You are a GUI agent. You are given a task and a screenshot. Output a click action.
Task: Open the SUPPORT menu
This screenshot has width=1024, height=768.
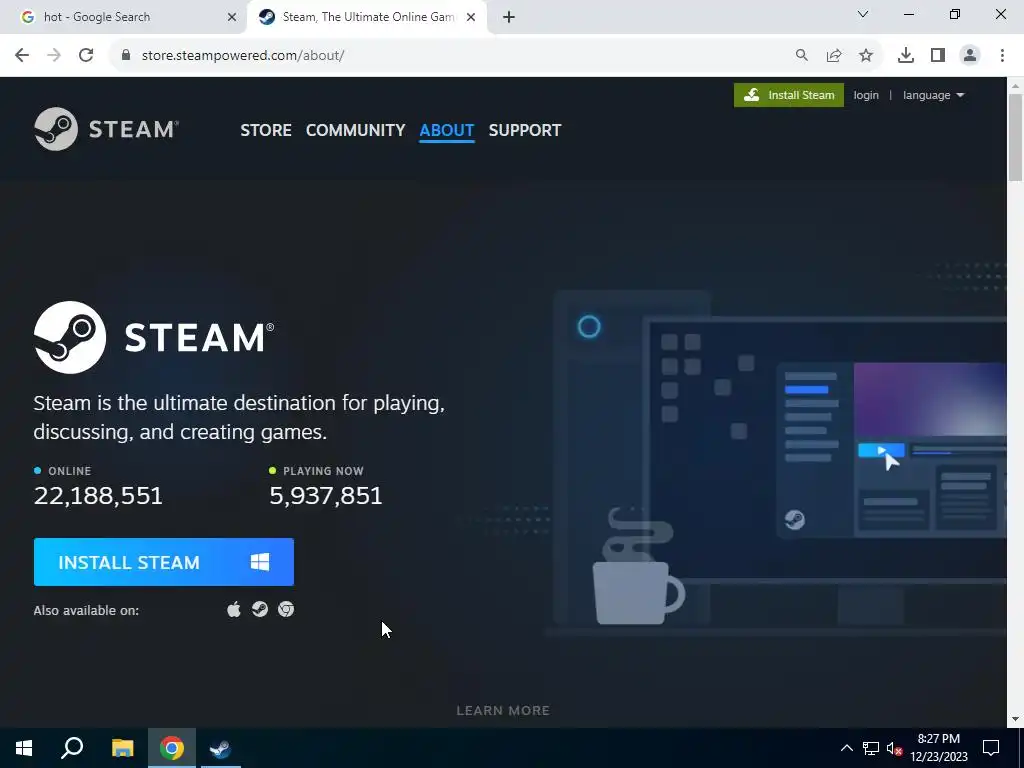(x=524, y=130)
